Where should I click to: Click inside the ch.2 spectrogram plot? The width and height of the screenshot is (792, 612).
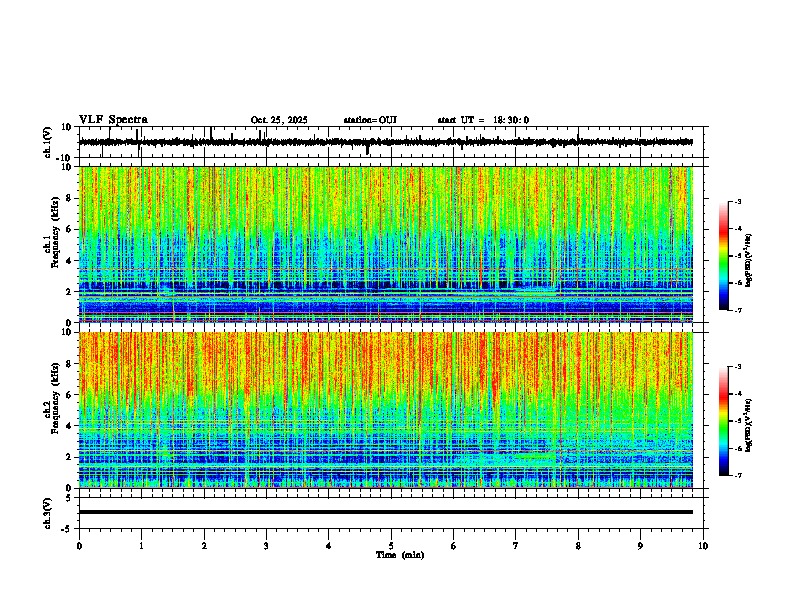pyautogui.click(x=386, y=410)
